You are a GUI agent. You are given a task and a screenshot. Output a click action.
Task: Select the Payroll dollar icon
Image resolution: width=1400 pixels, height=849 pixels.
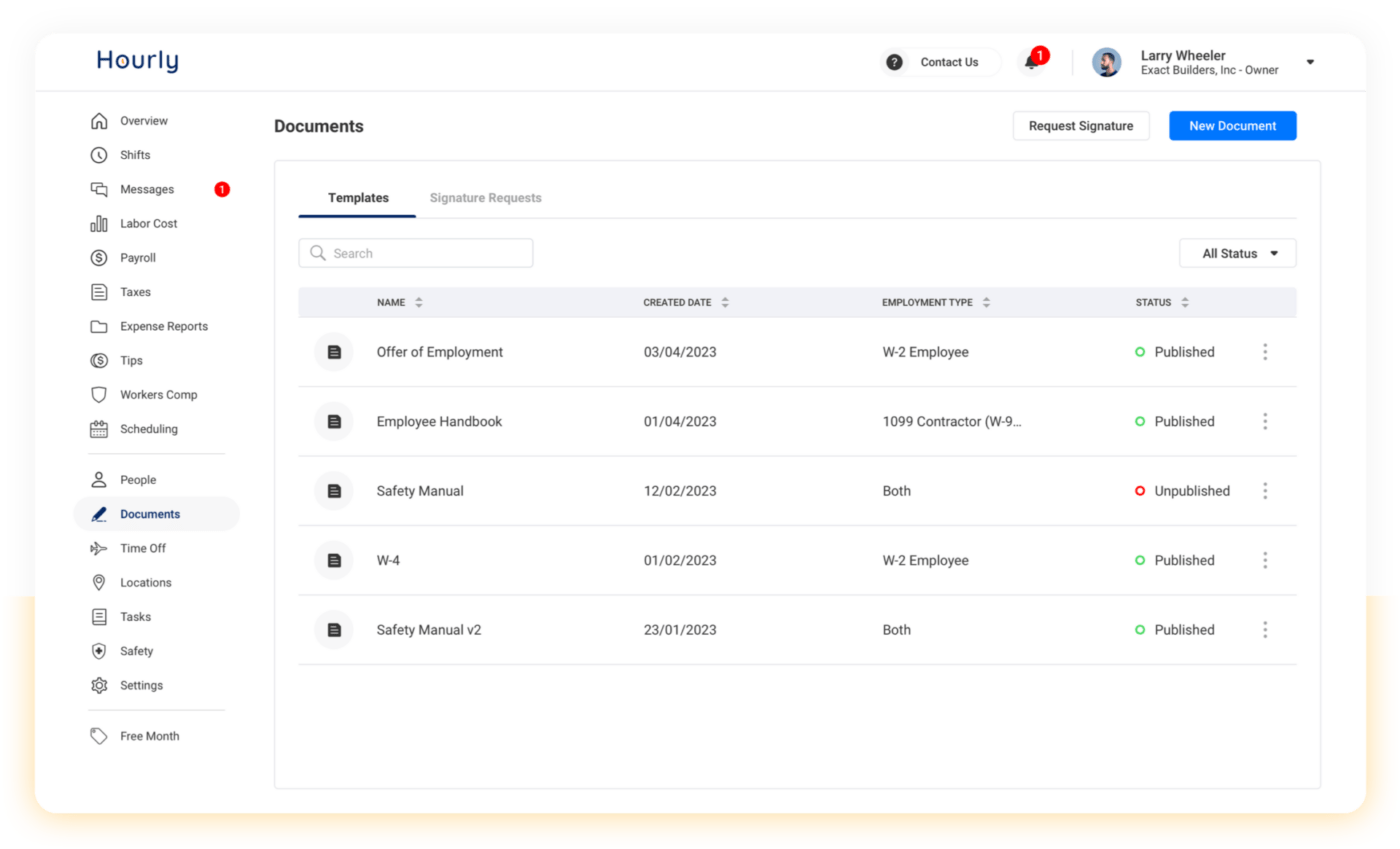99,258
